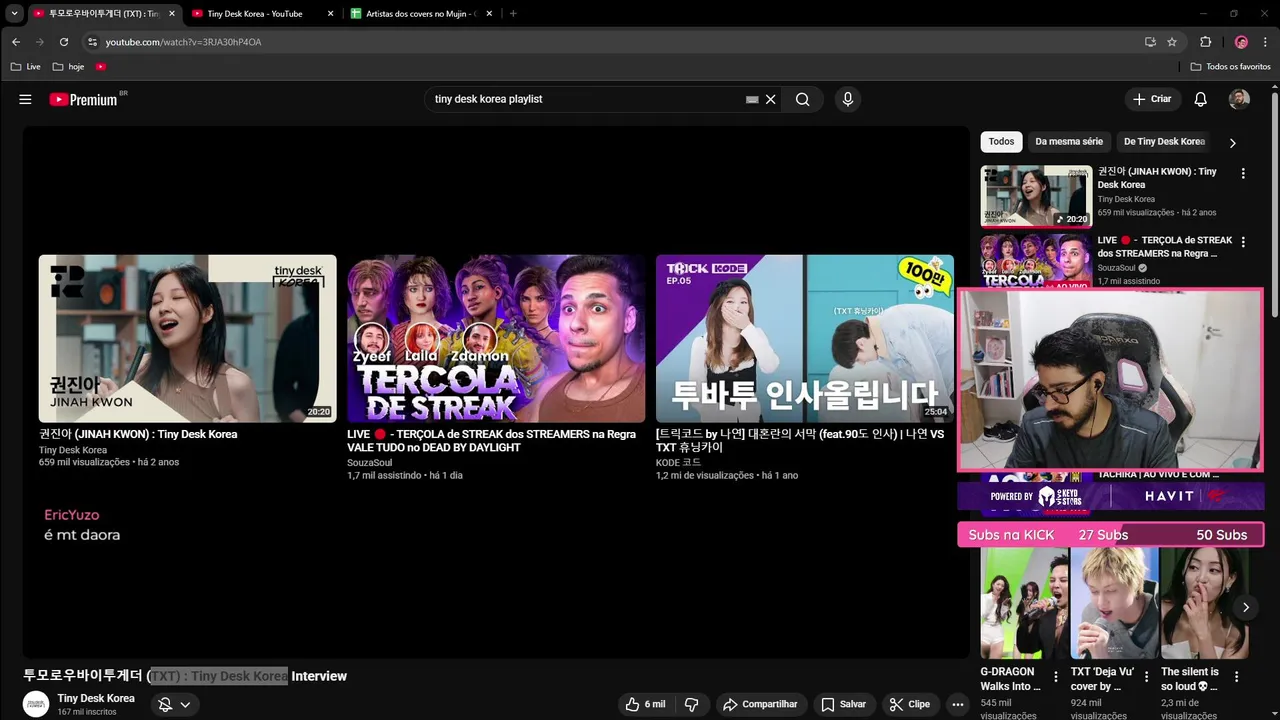Clear the search box with the X icon
This screenshot has width=1280, height=720.
[771, 99]
